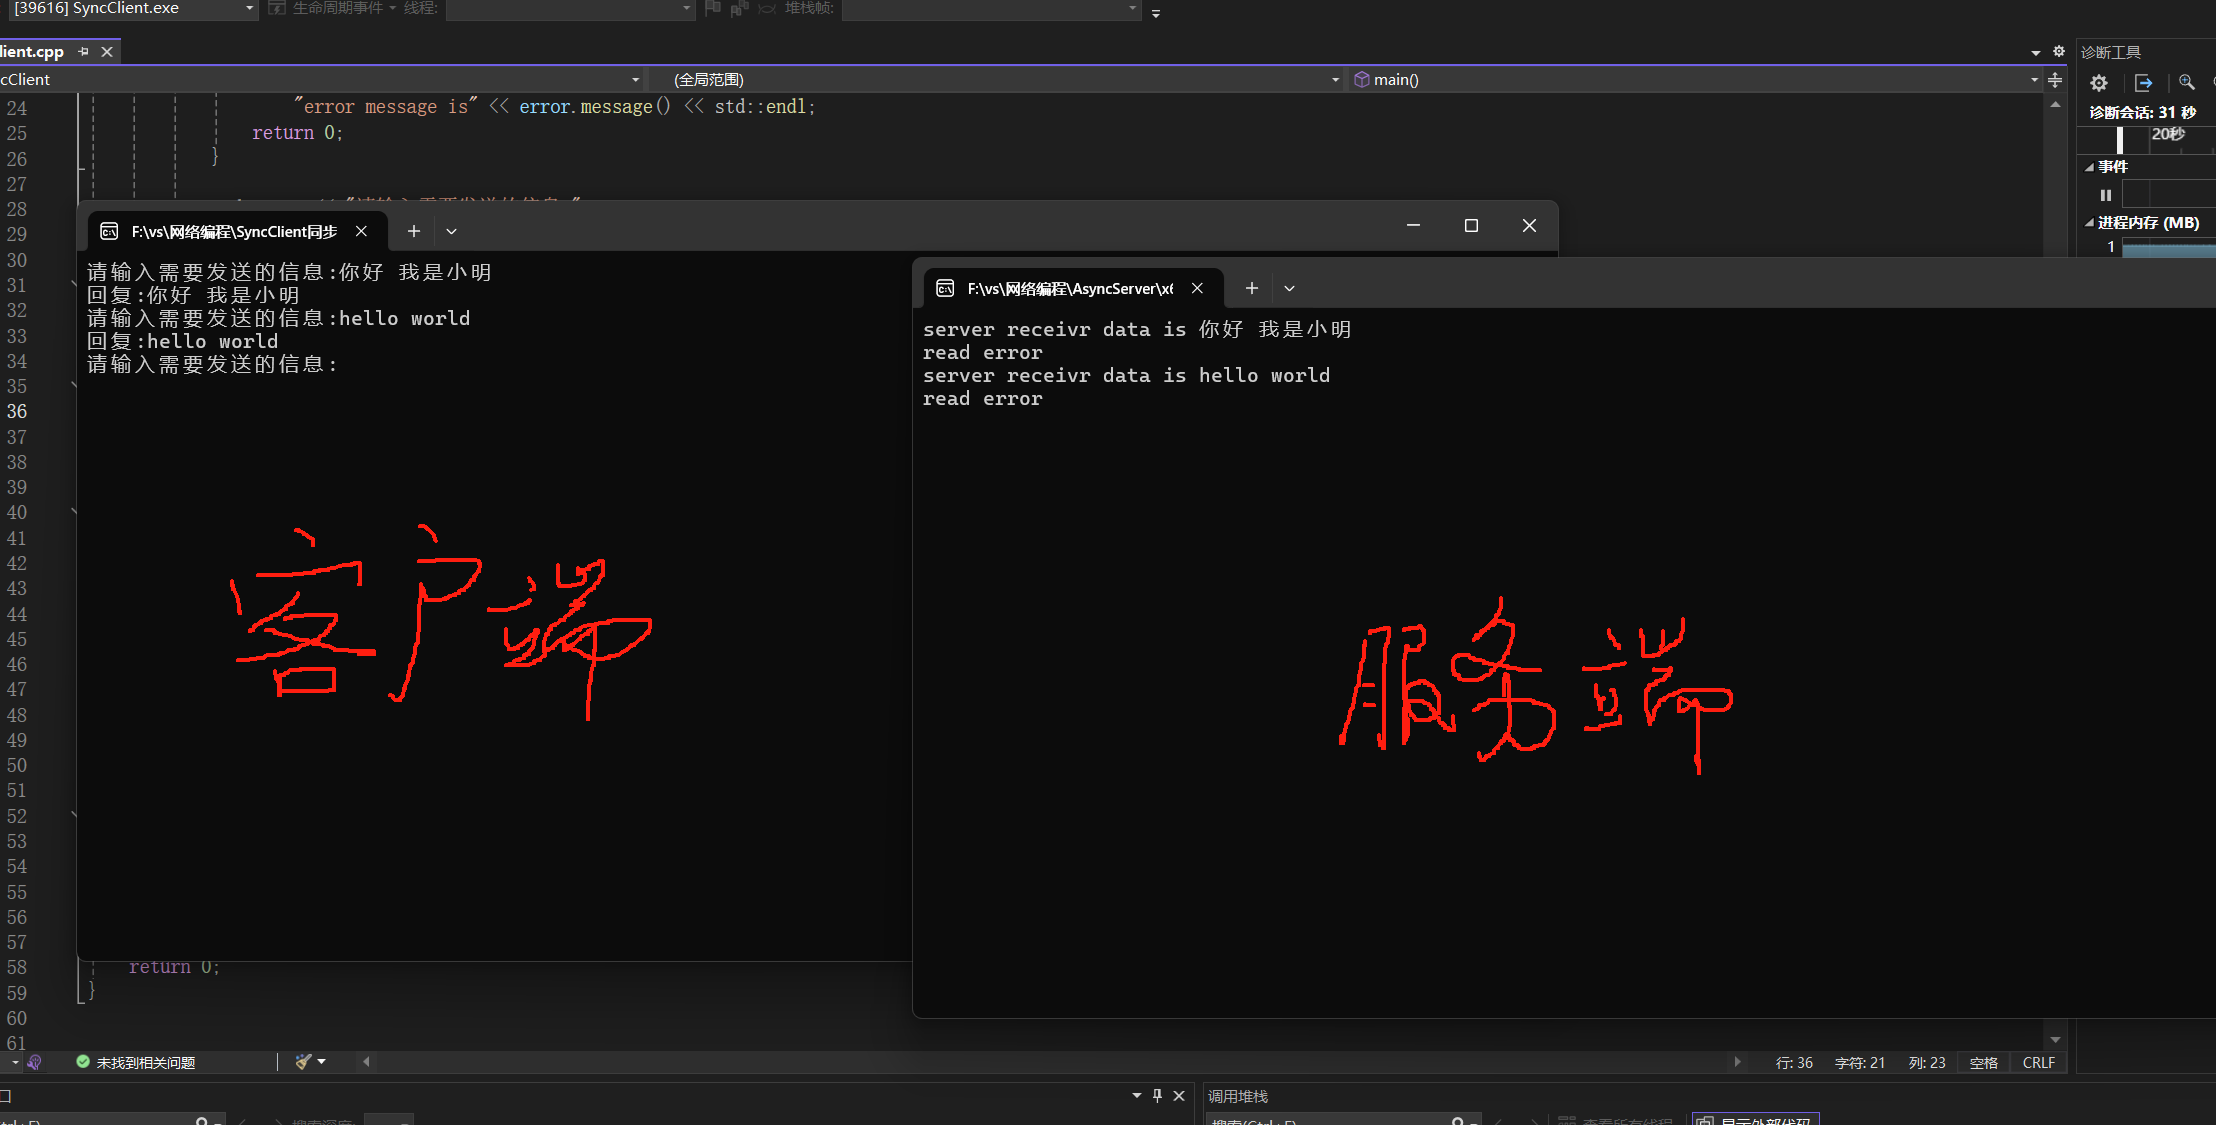Collapse the 事件 events section
The width and height of the screenshot is (2216, 1125).
(x=2089, y=167)
